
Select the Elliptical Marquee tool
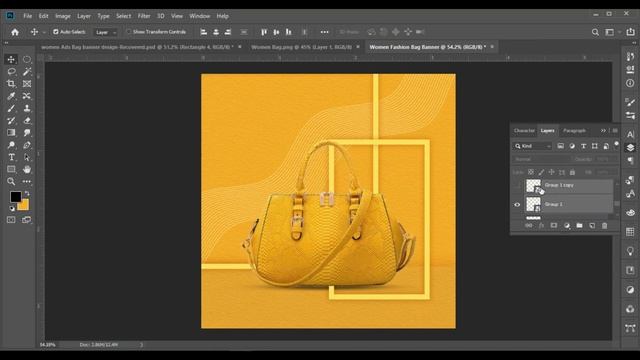[x=27, y=59]
